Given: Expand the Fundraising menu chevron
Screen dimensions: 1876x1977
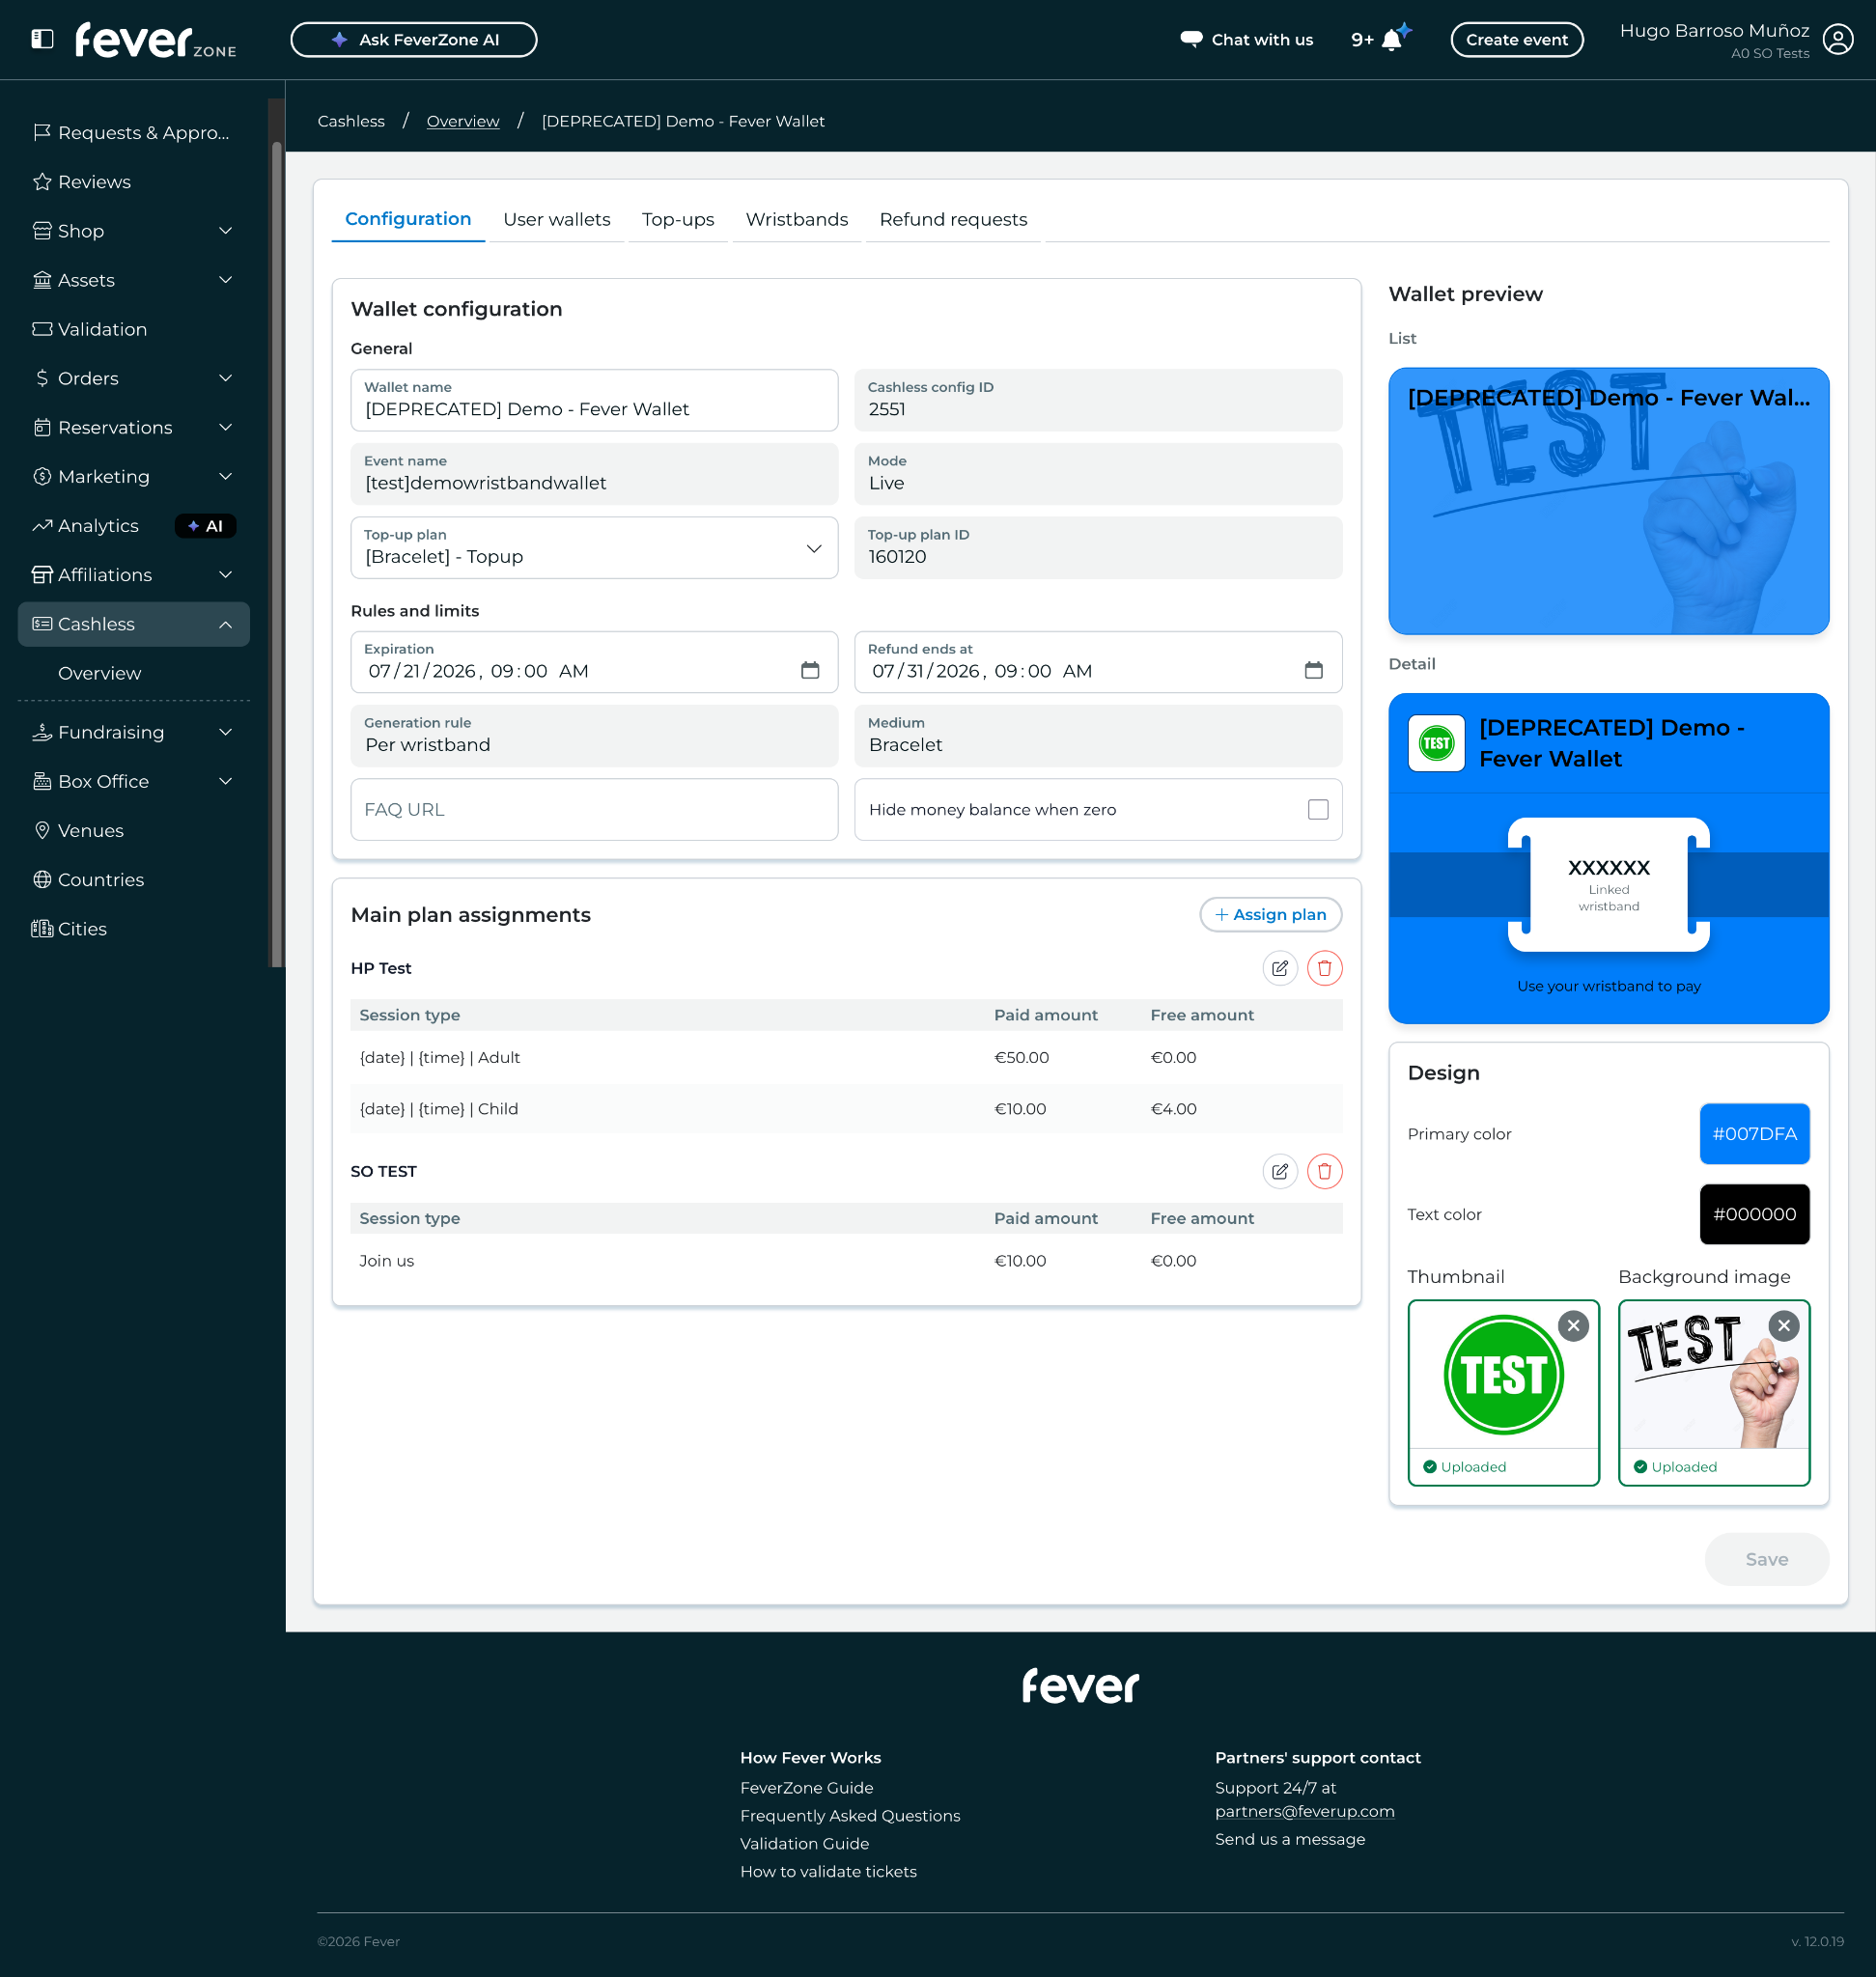Looking at the screenshot, I should (226, 732).
